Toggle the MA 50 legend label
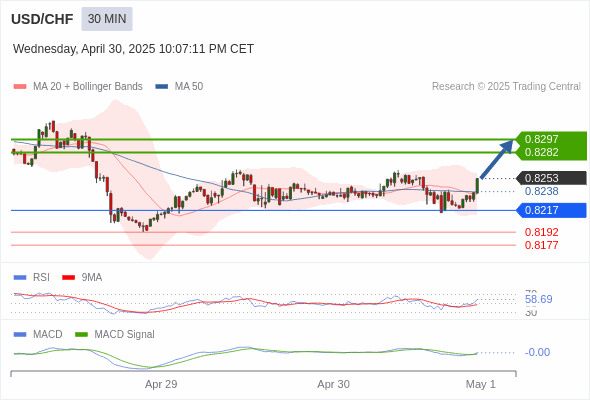This screenshot has height=400, width=590. (189, 87)
